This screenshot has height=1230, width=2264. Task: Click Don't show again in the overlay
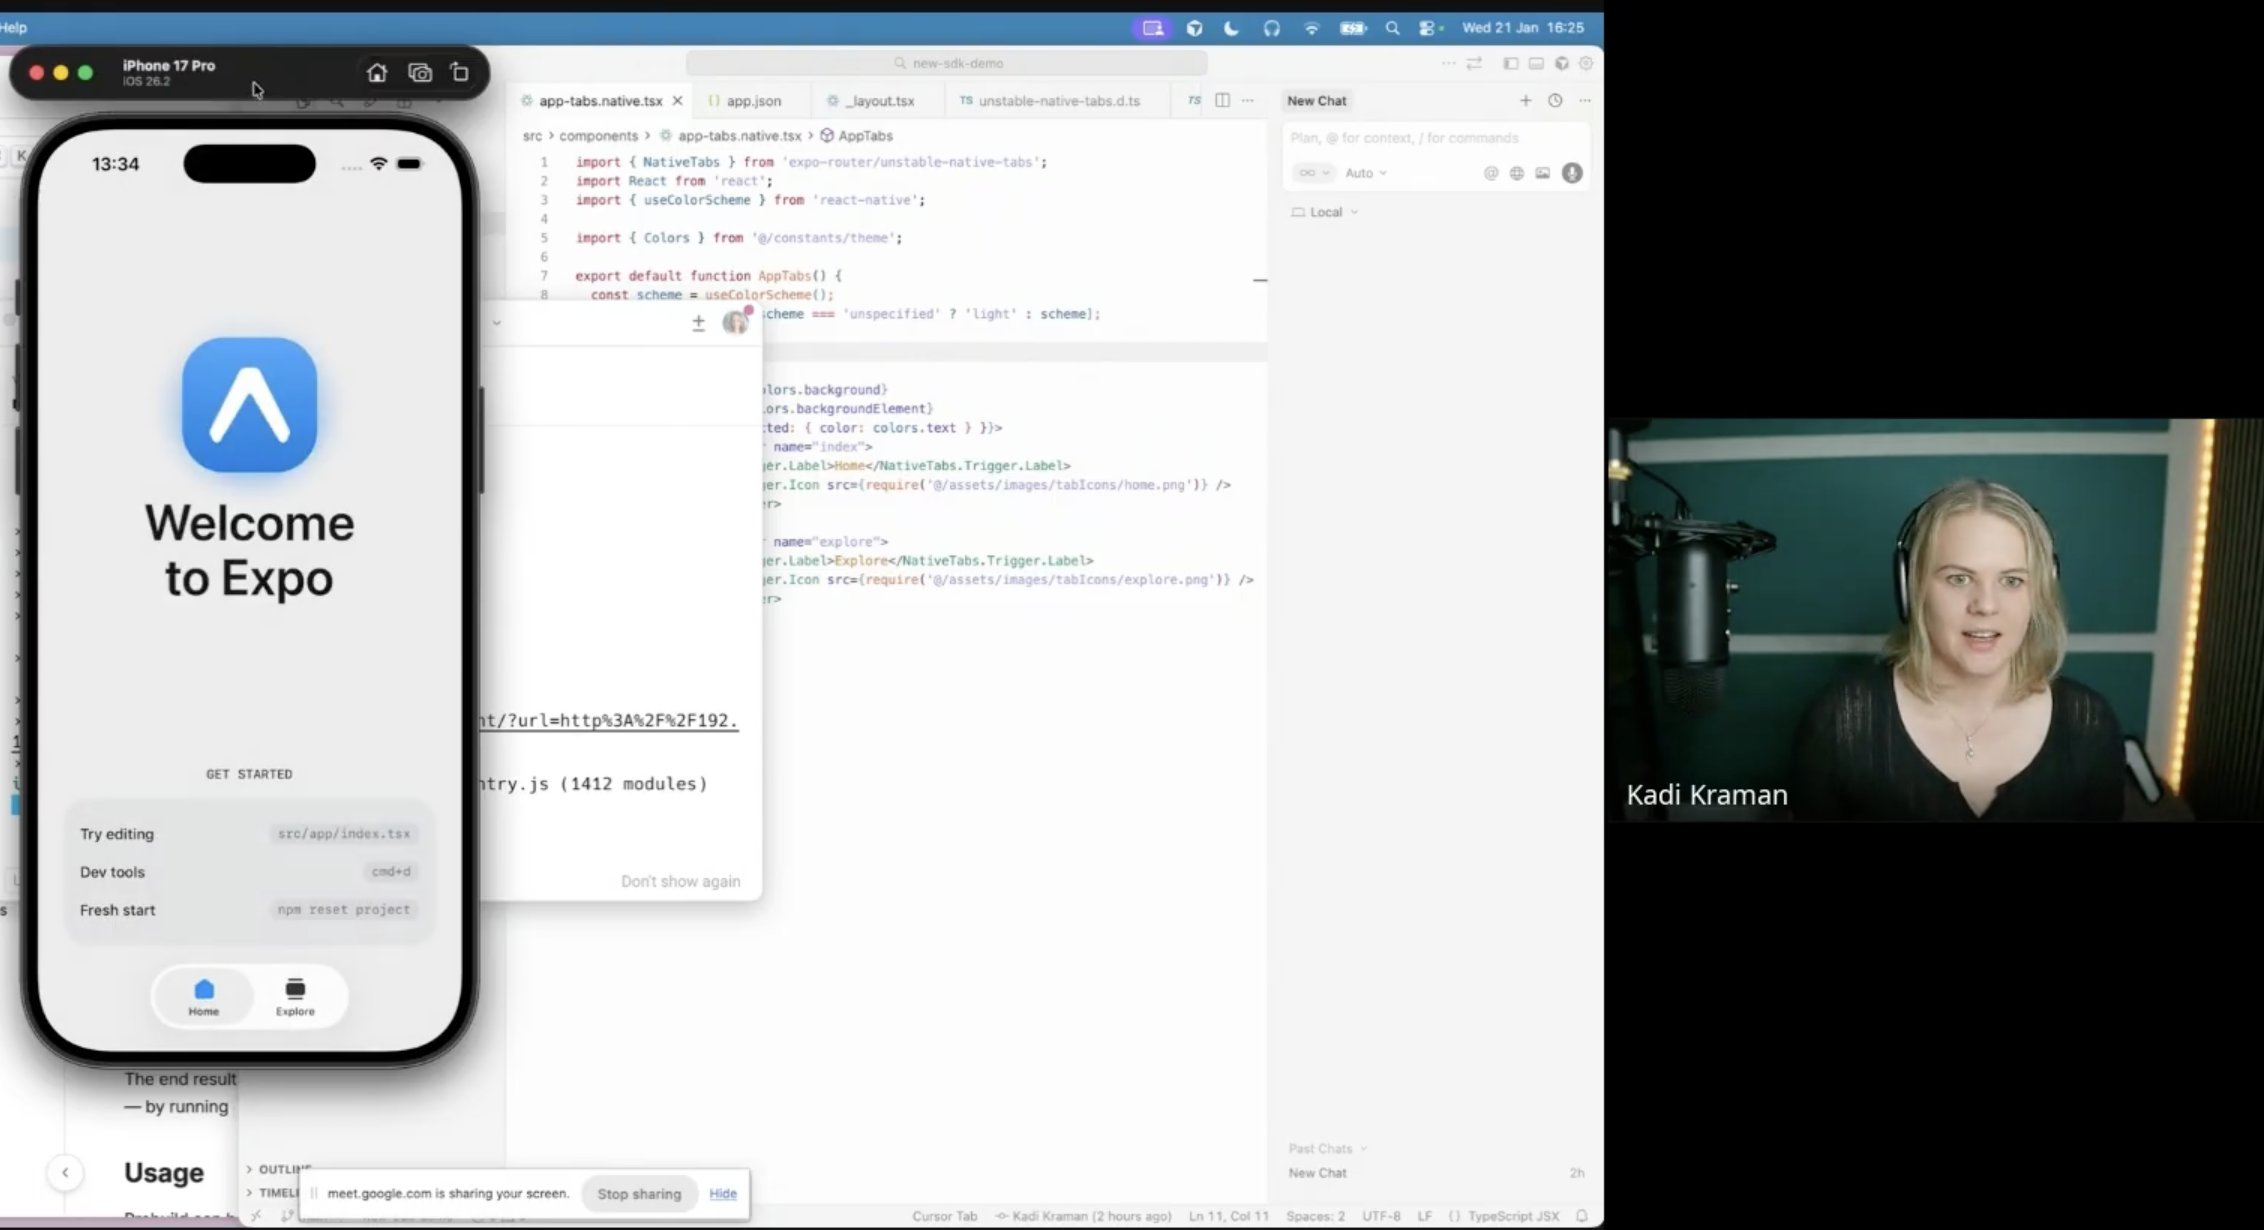coord(680,881)
